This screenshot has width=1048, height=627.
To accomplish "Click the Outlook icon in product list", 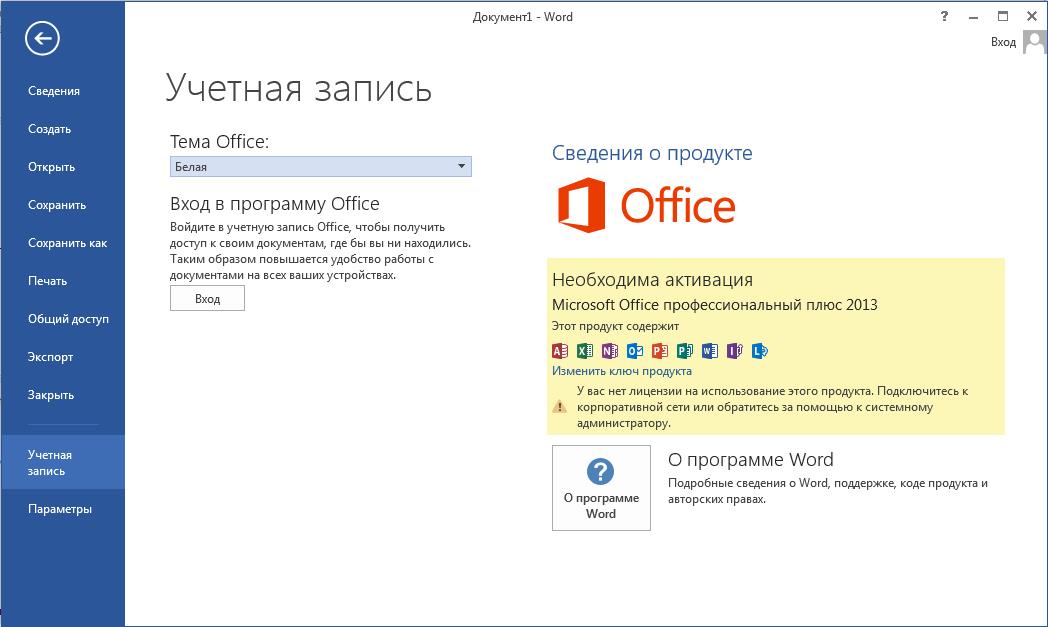I will pos(635,351).
